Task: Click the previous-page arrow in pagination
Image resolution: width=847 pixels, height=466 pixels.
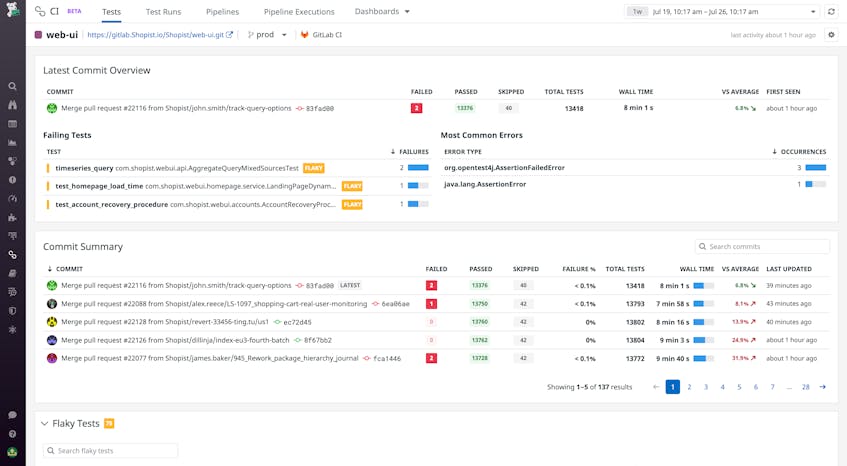Action: (x=656, y=387)
